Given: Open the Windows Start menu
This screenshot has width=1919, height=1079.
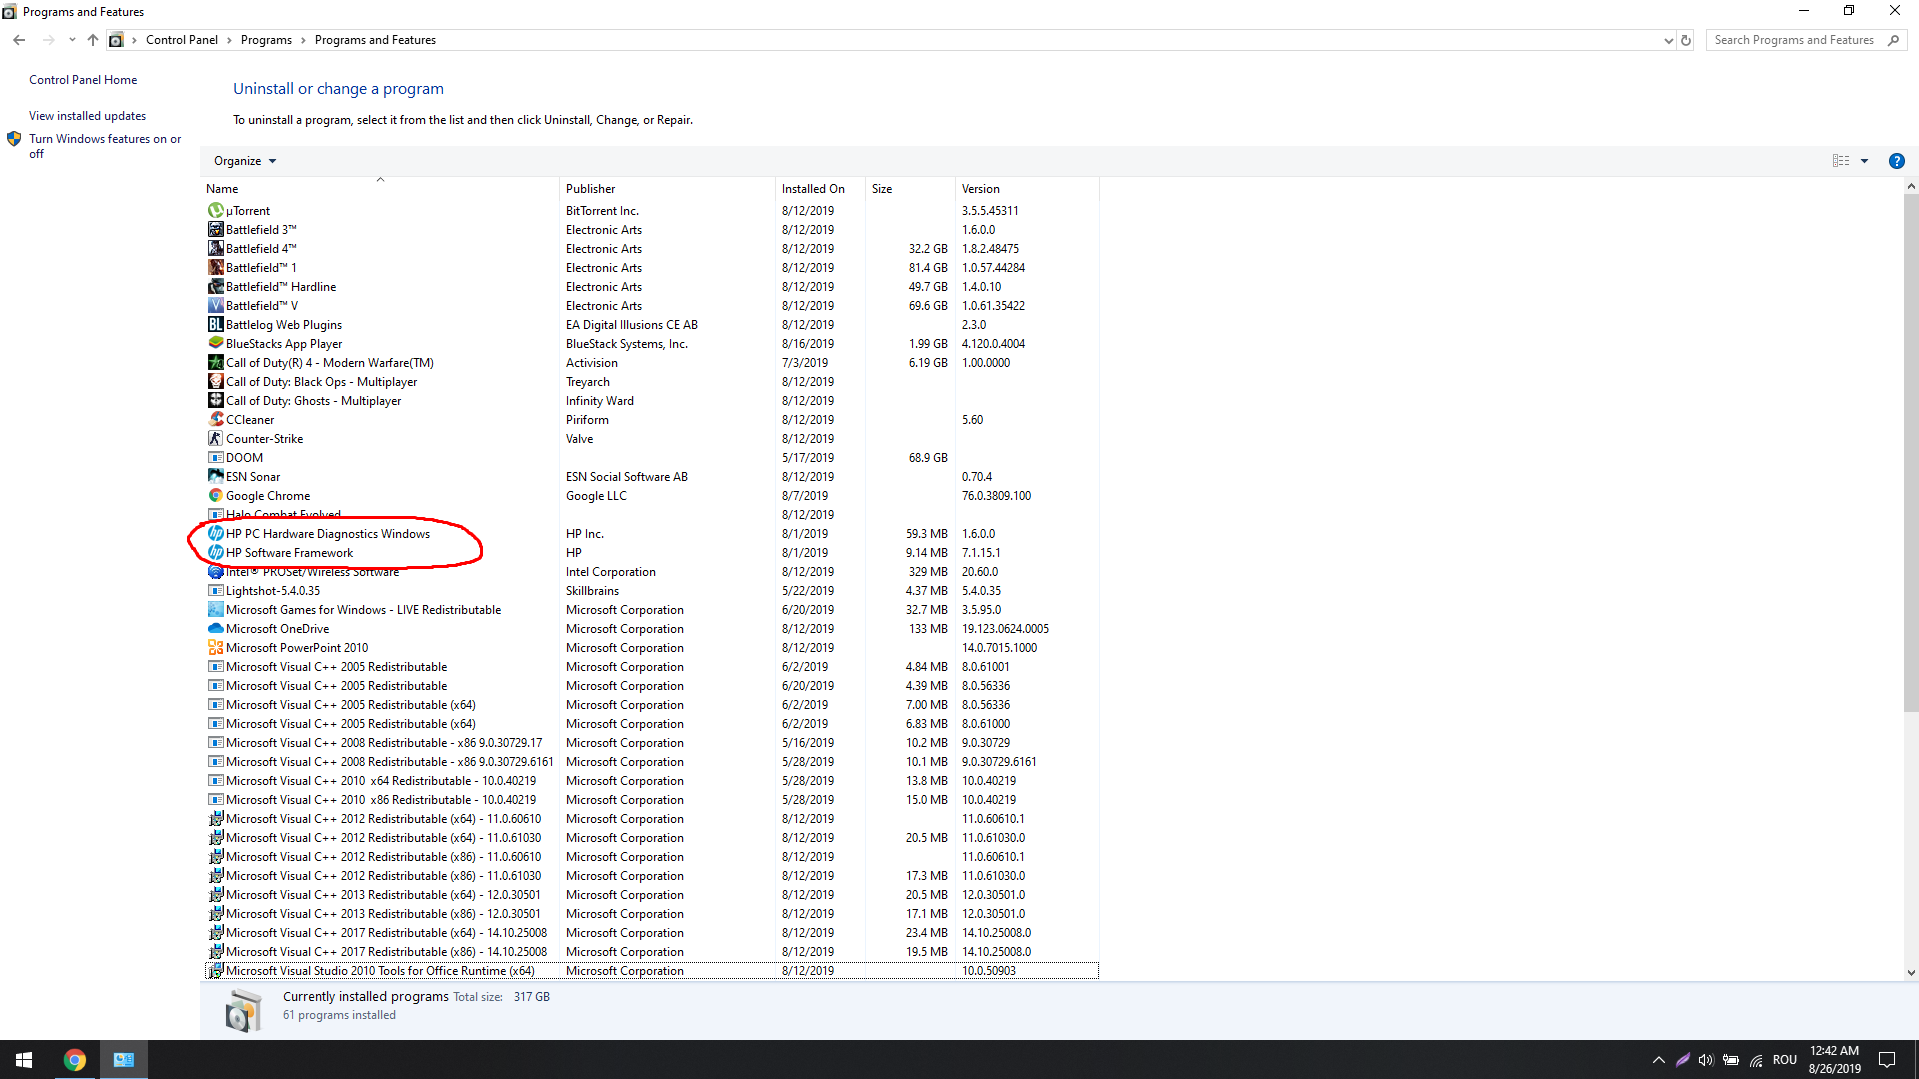Looking at the screenshot, I should pos(23,1059).
